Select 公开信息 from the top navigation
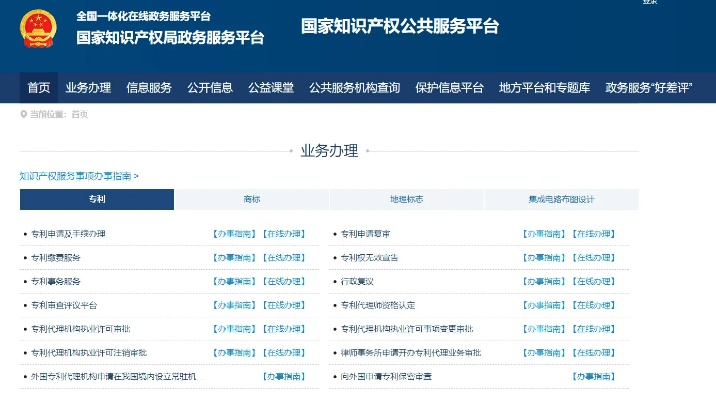Viewport: 716px width, 400px height. (210, 87)
